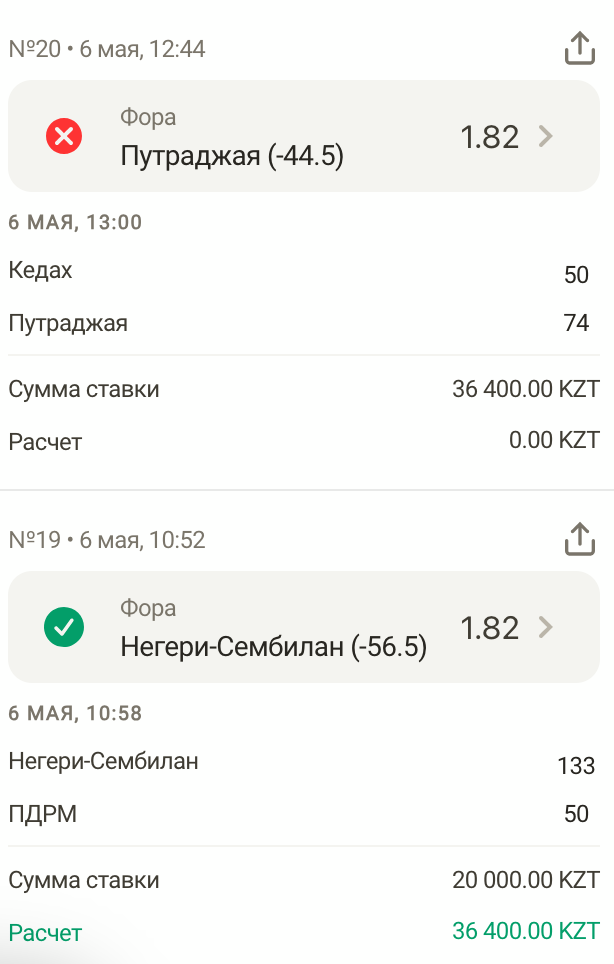This screenshot has width=614, height=964.
Task: Share bet №20 via share icon
Action: click(580, 48)
